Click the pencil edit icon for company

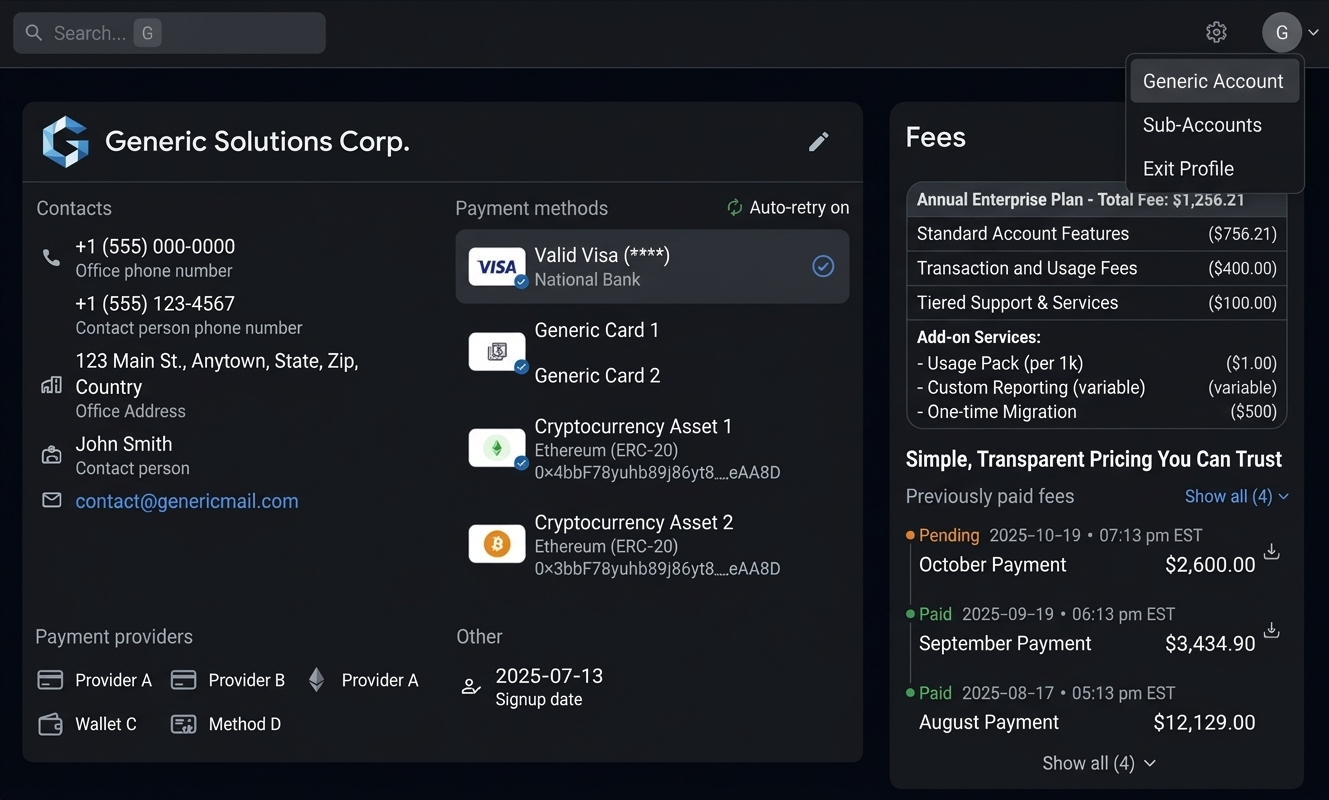[818, 142]
